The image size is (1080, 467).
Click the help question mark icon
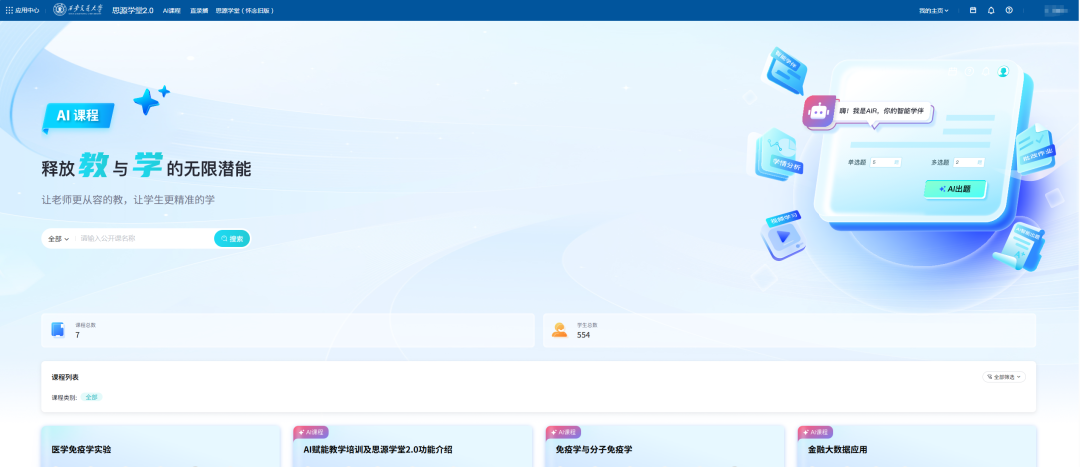[x=1009, y=10]
